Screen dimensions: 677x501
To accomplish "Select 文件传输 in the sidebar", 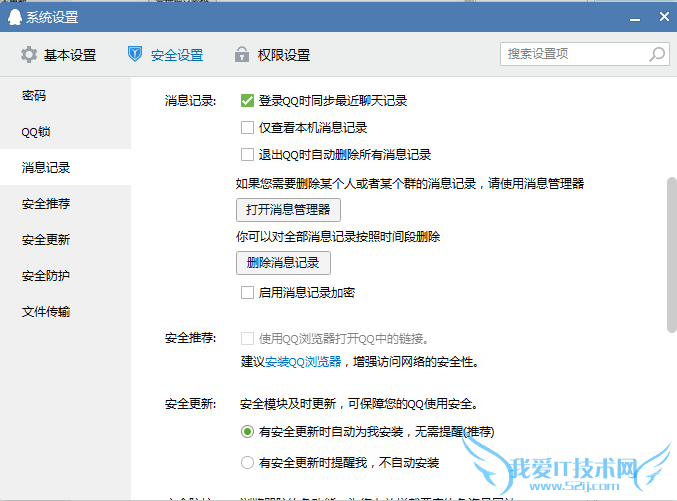I will (x=65, y=311).
